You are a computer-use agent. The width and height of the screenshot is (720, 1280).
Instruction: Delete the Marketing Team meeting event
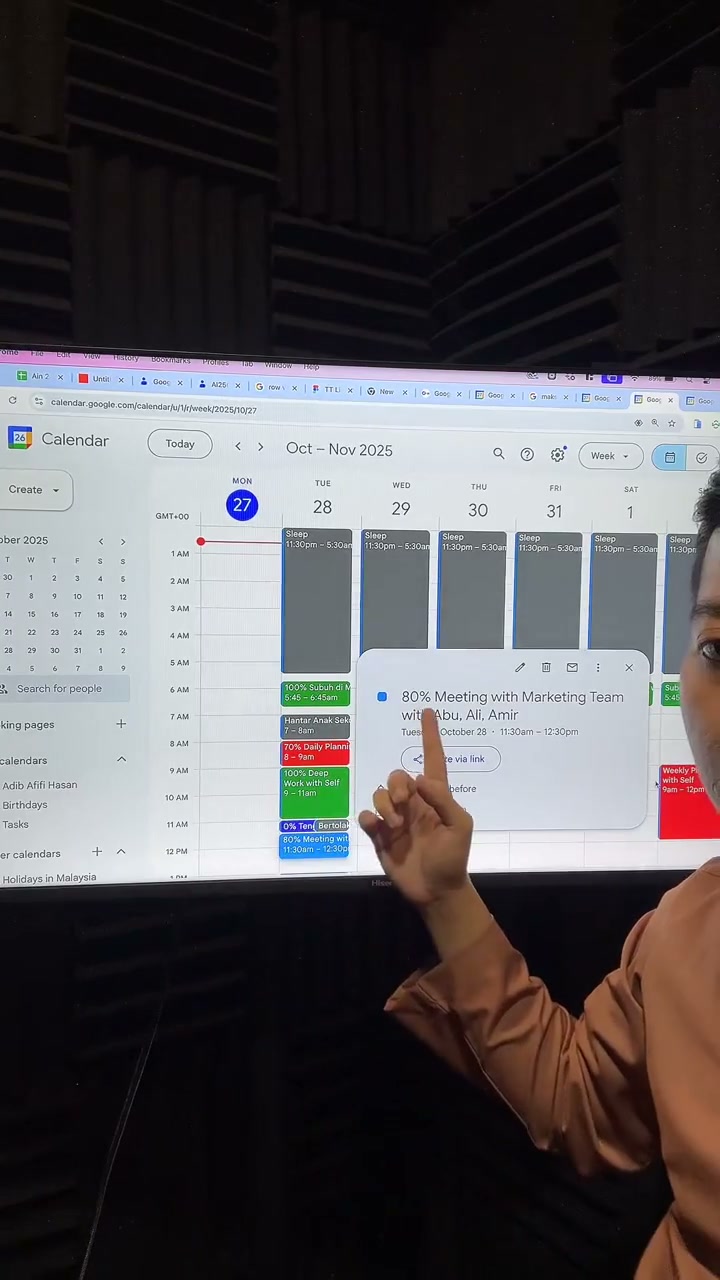click(x=546, y=667)
